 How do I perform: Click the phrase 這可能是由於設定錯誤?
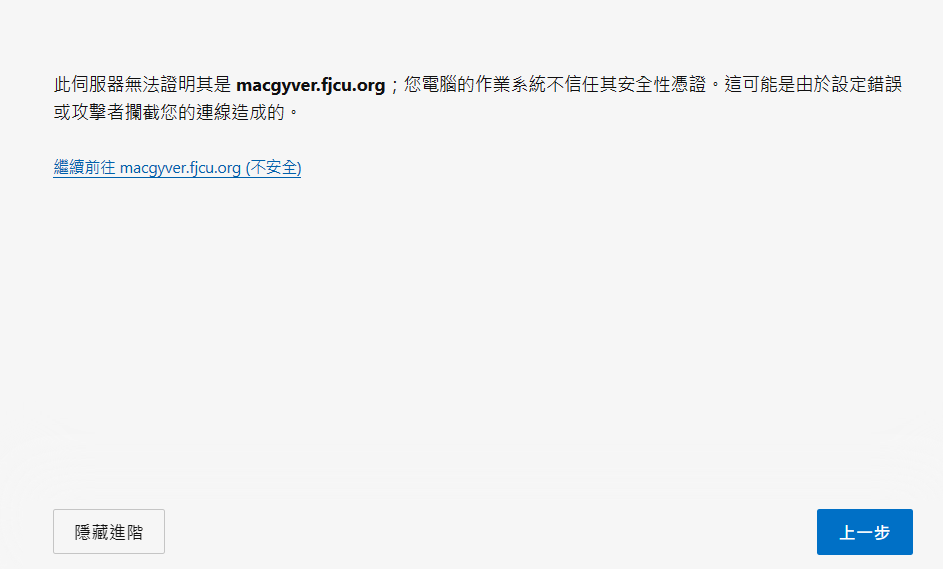[813, 85]
